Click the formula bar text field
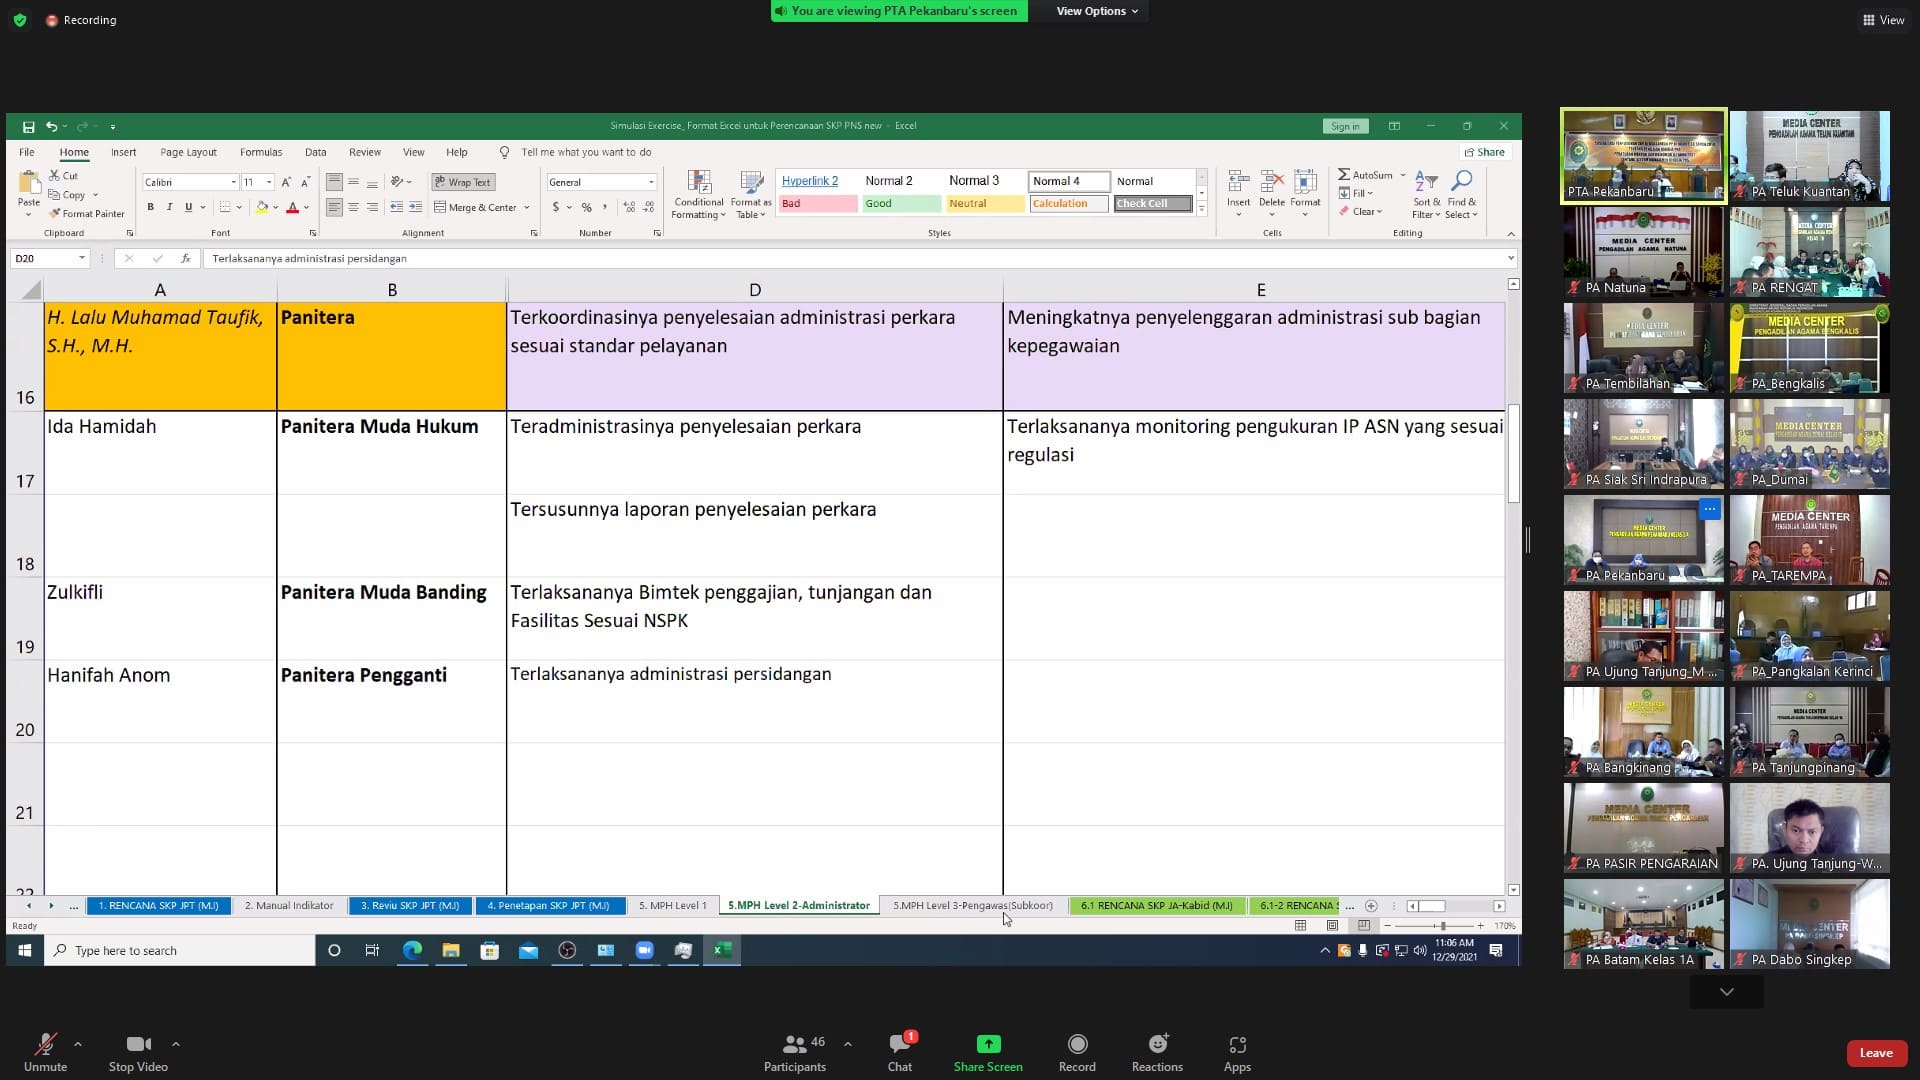Image resolution: width=1920 pixels, height=1080 pixels. (855, 258)
